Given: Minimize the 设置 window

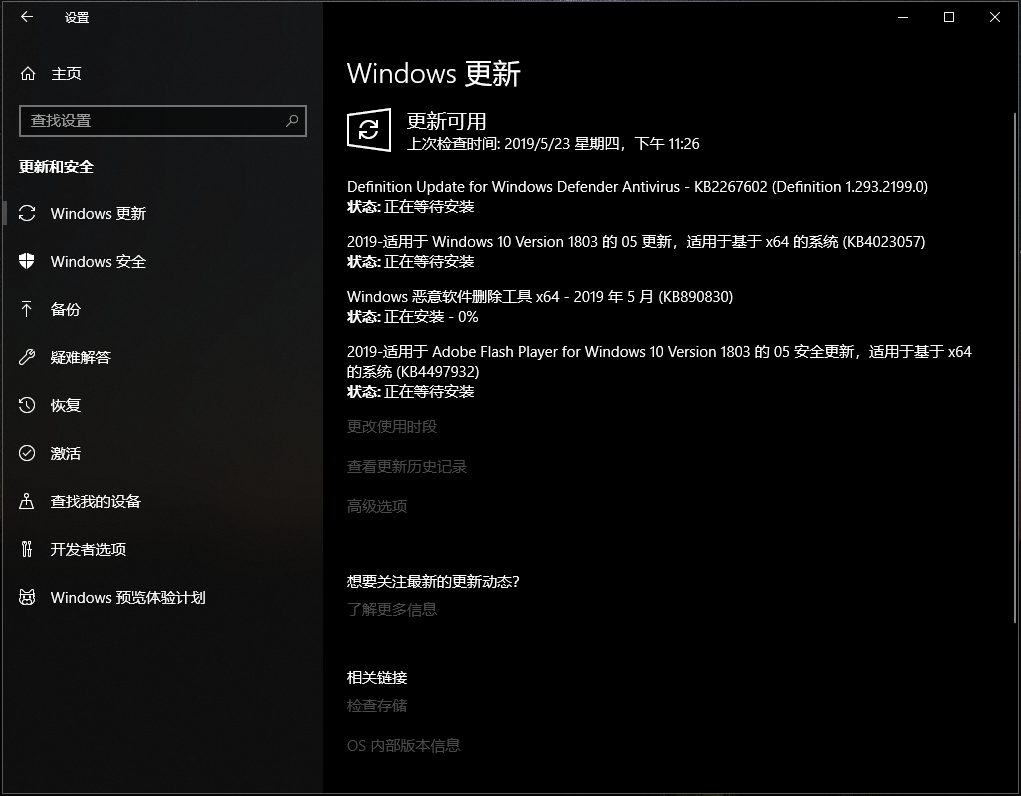Looking at the screenshot, I should 903,18.
